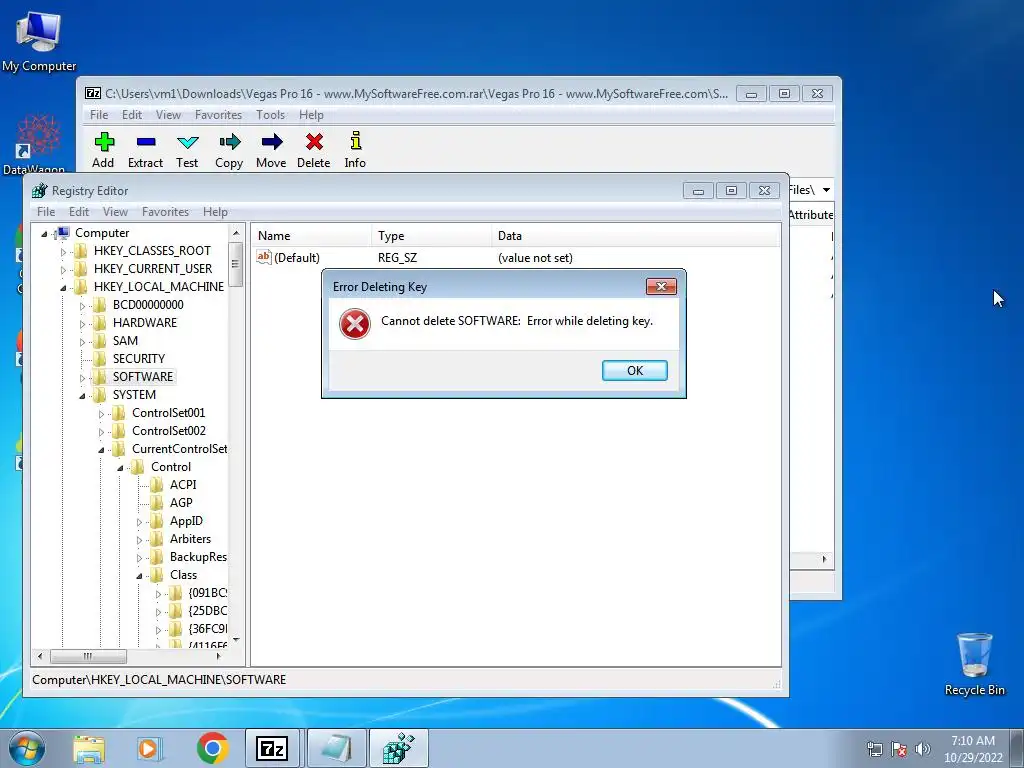The image size is (1024, 768).
Task: Click the Extract icon in 7-Zip
Action: tap(146, 142)
